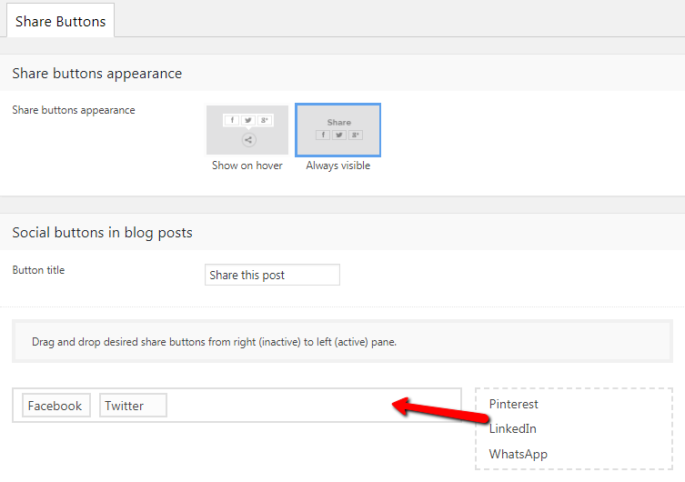This screenshot has height=482, width=685.
Task: Click the Google Plus icon in the hover preview
Action: coord(263,120)
